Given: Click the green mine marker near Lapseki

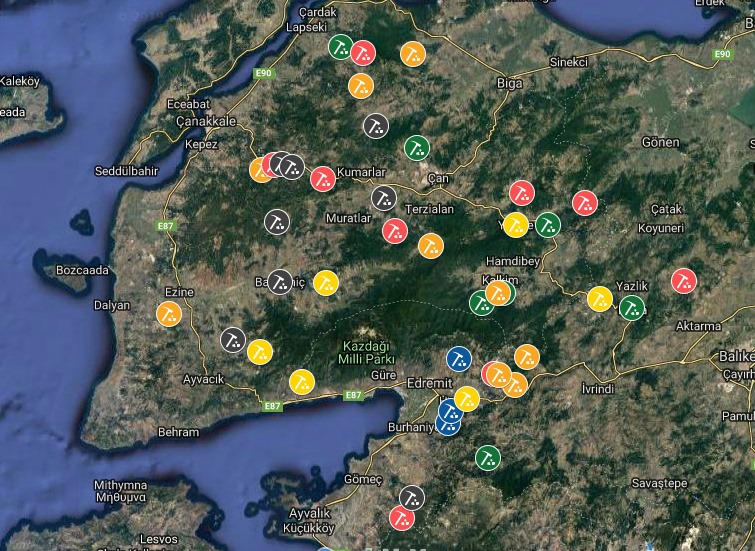Looking at the screenshot, I should pos(341,47).
